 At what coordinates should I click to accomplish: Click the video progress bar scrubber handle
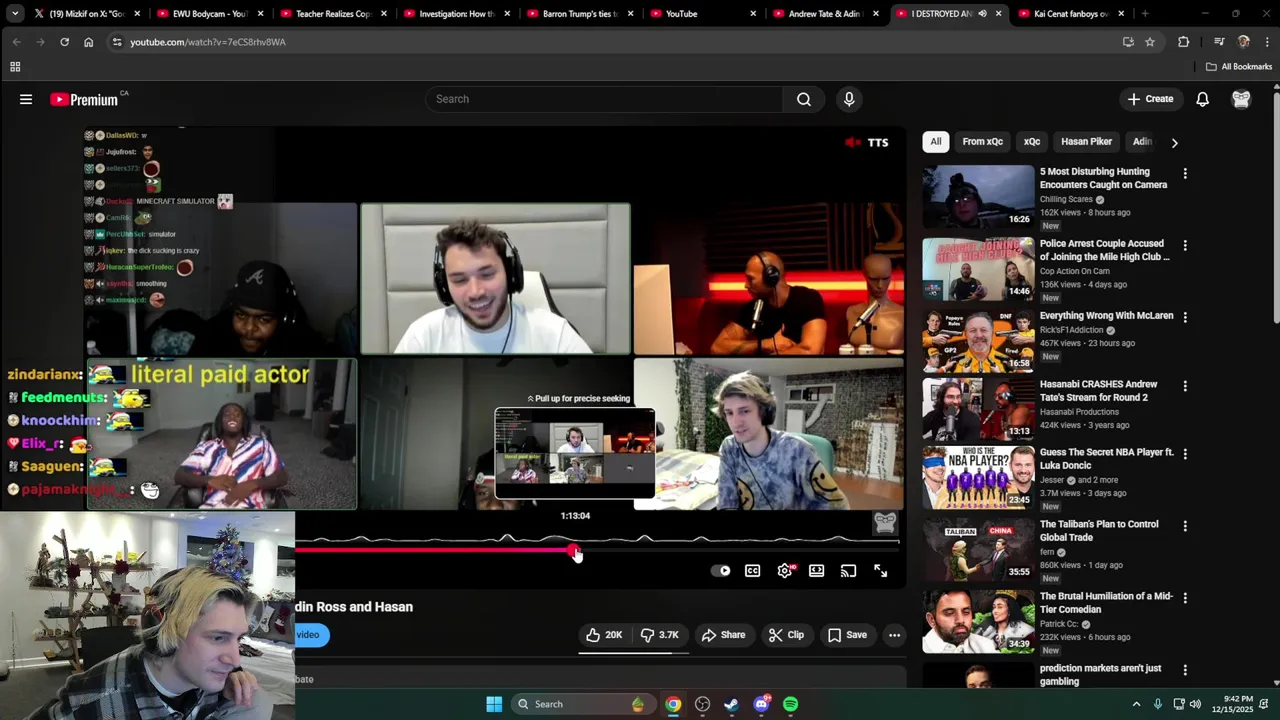(x=574, y=550)
